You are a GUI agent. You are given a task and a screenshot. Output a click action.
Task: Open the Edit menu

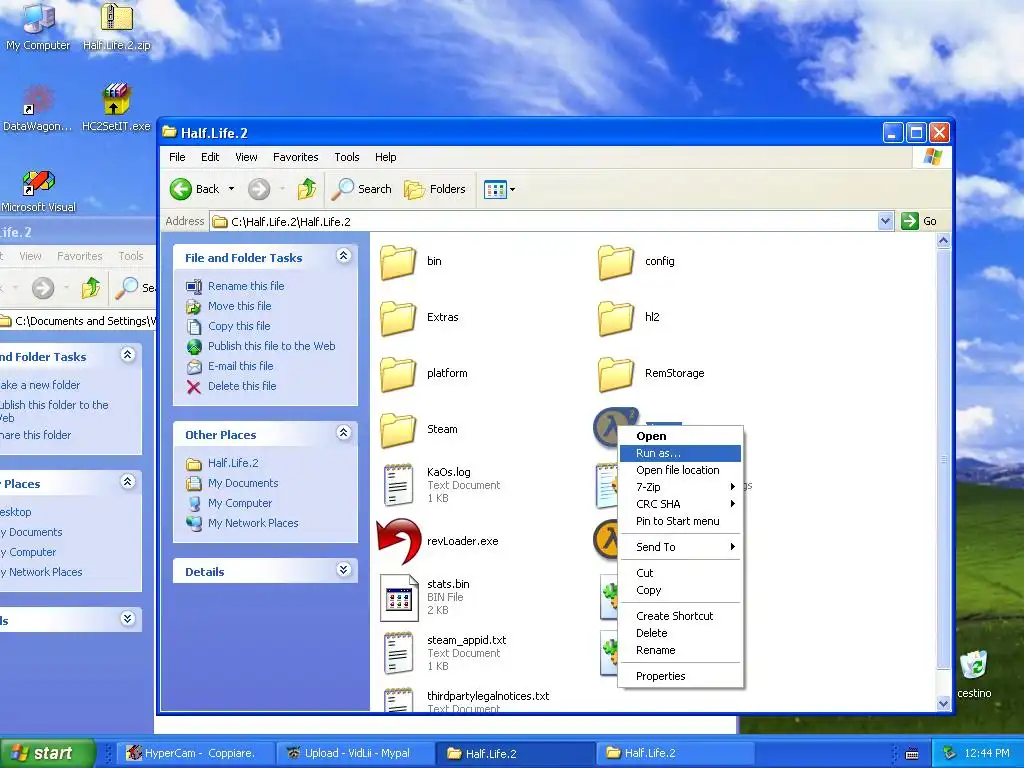pos(210,157)
